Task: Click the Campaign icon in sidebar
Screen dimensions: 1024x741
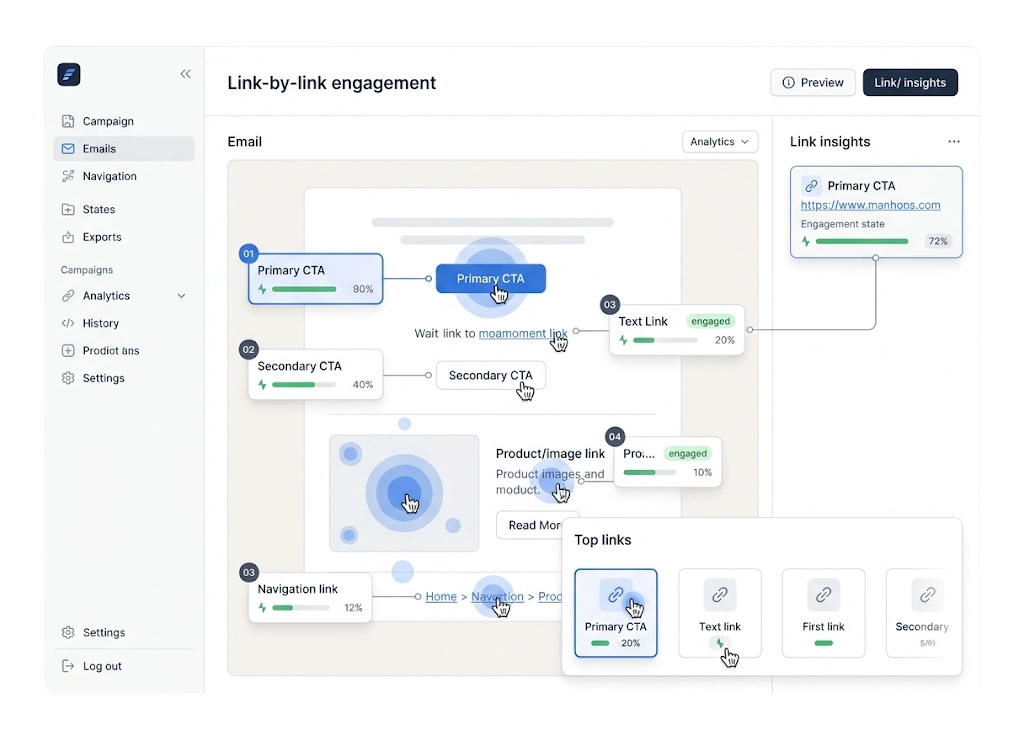Action: pos(68,121)
